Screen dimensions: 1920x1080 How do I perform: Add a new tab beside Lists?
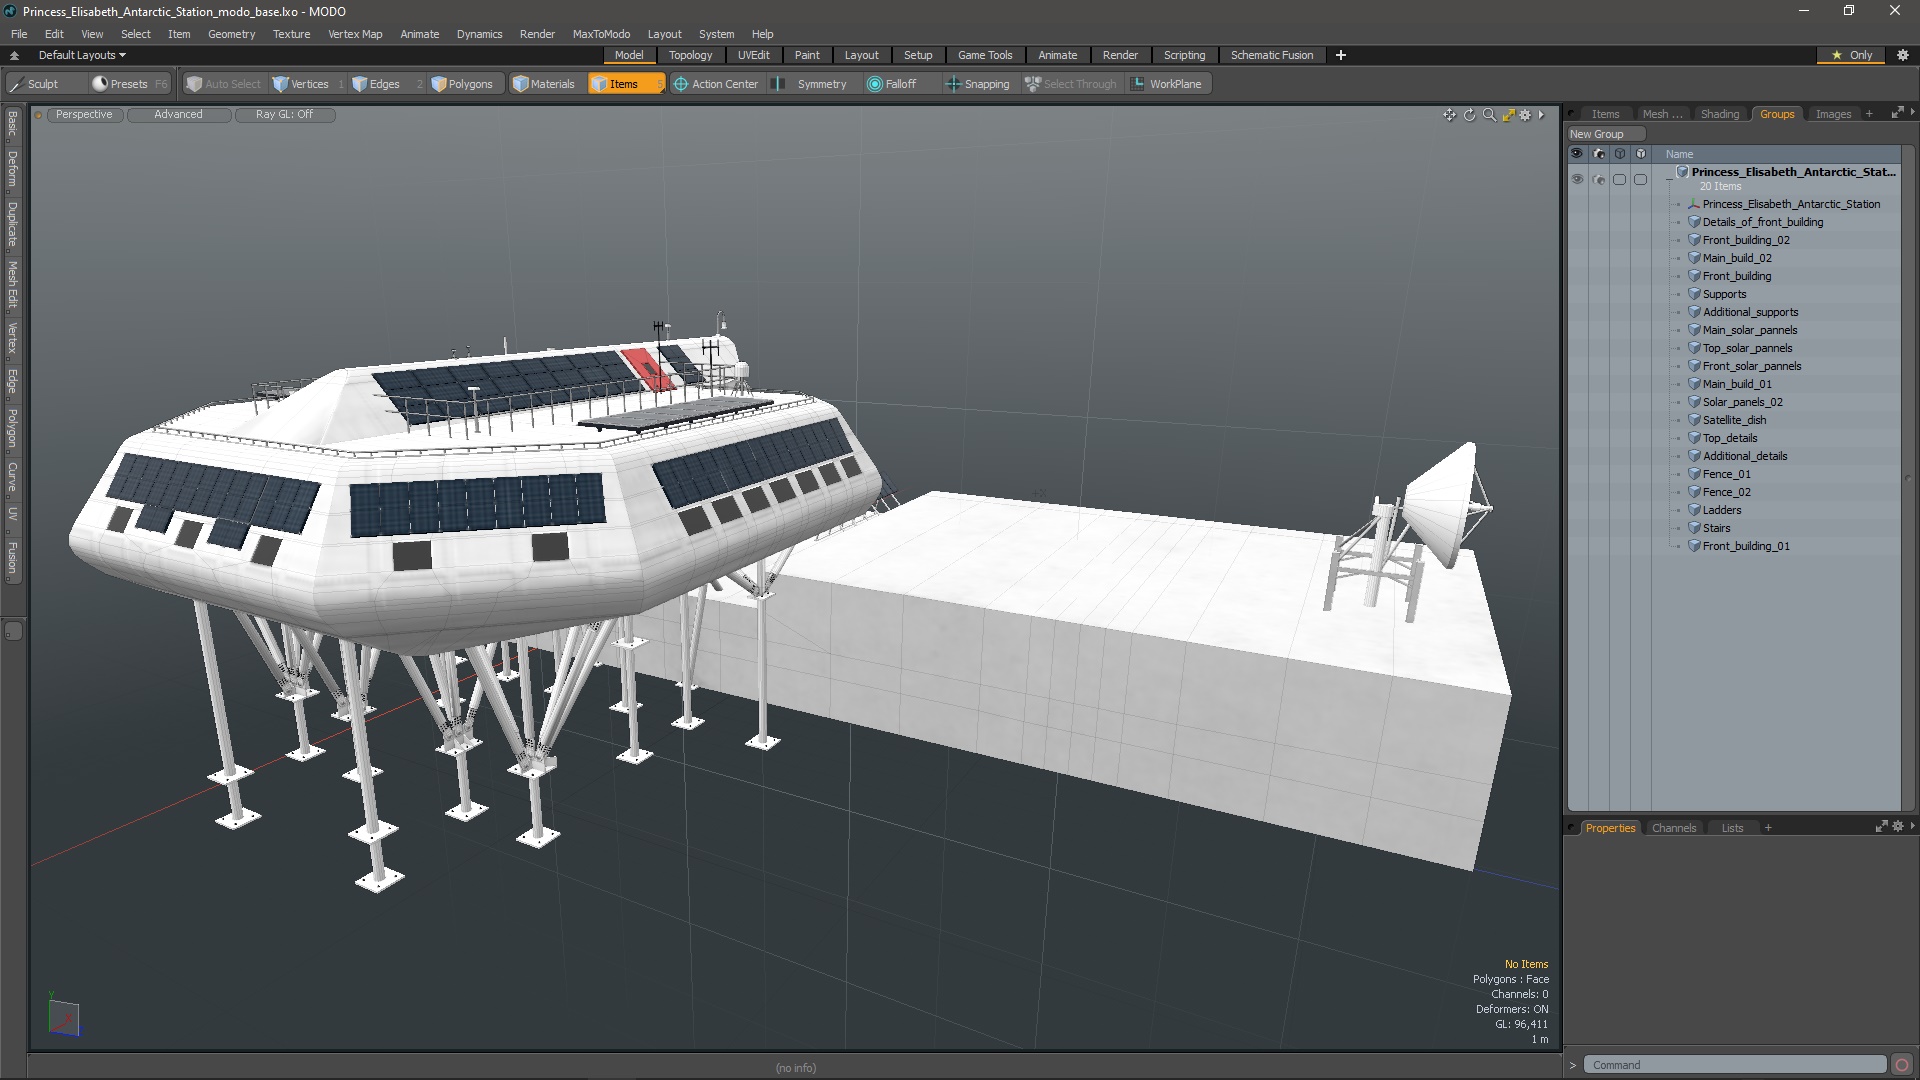click(x=1768, y=828)
